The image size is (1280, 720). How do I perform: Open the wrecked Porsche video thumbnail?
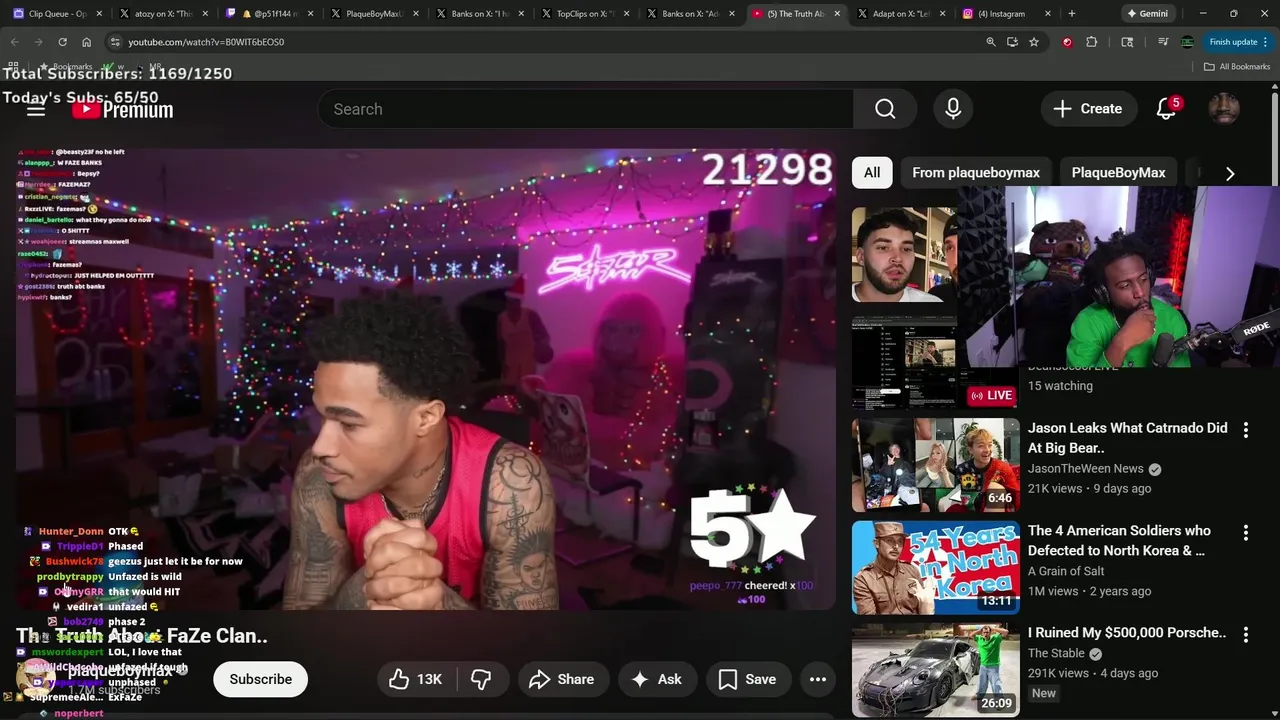point(936,670)
